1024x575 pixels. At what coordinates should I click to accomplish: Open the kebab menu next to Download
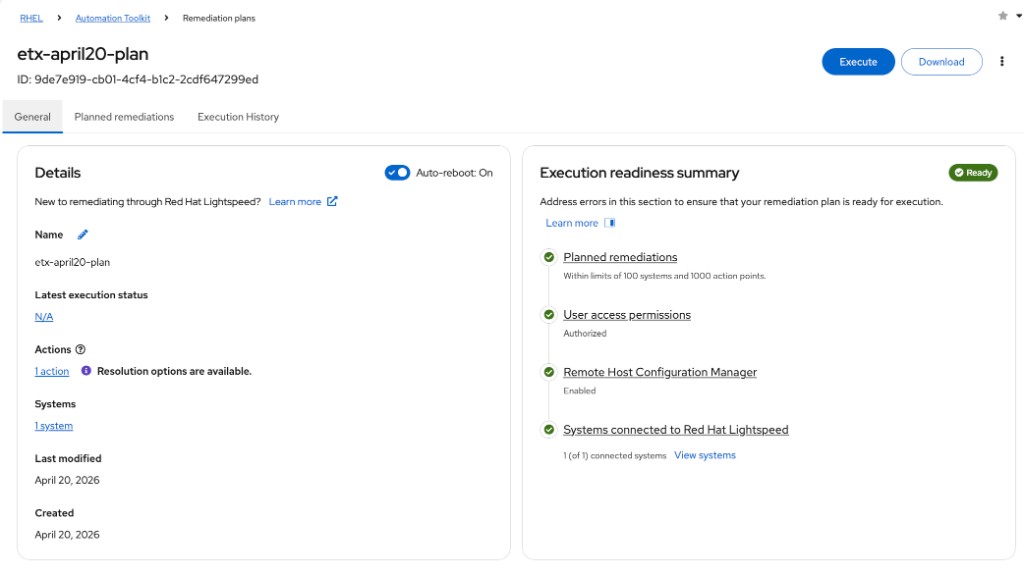click(x=1002, y=61)
